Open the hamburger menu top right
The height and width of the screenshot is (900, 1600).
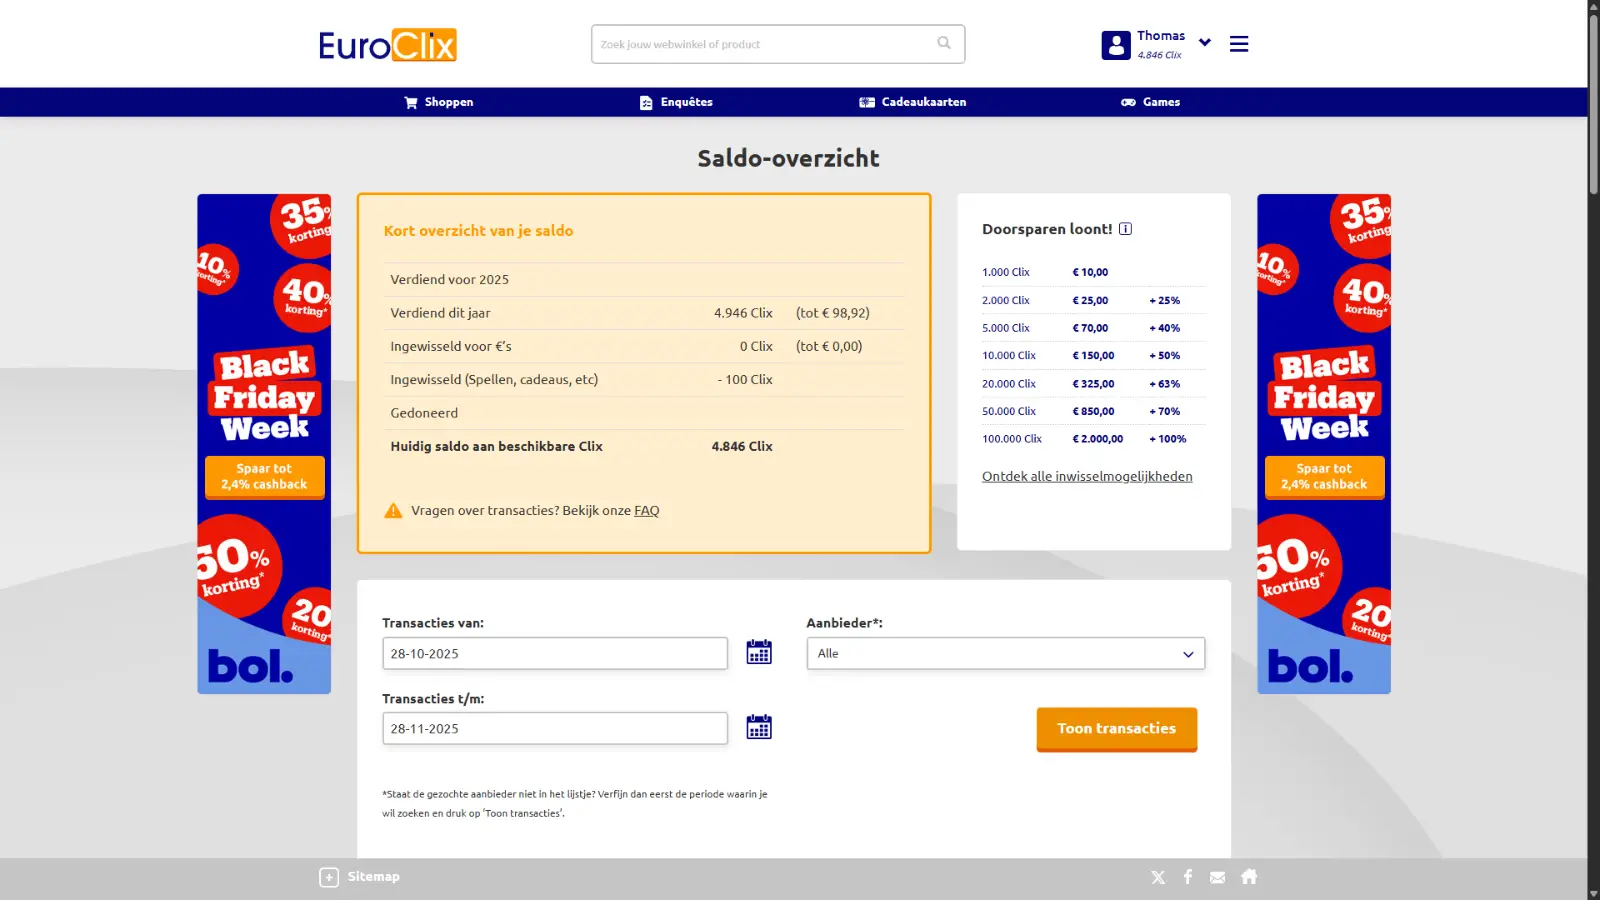tap(1239, 43)
